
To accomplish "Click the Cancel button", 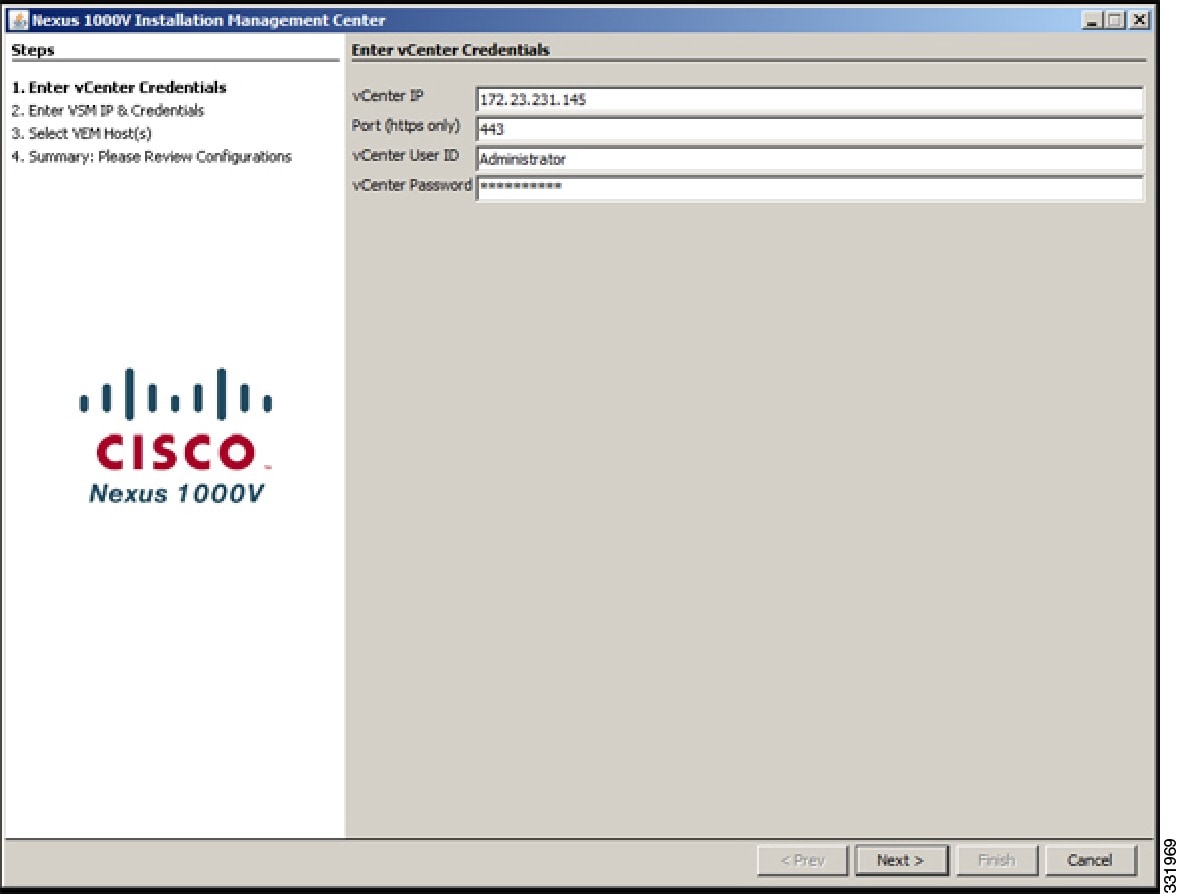I will [1090, 860].
